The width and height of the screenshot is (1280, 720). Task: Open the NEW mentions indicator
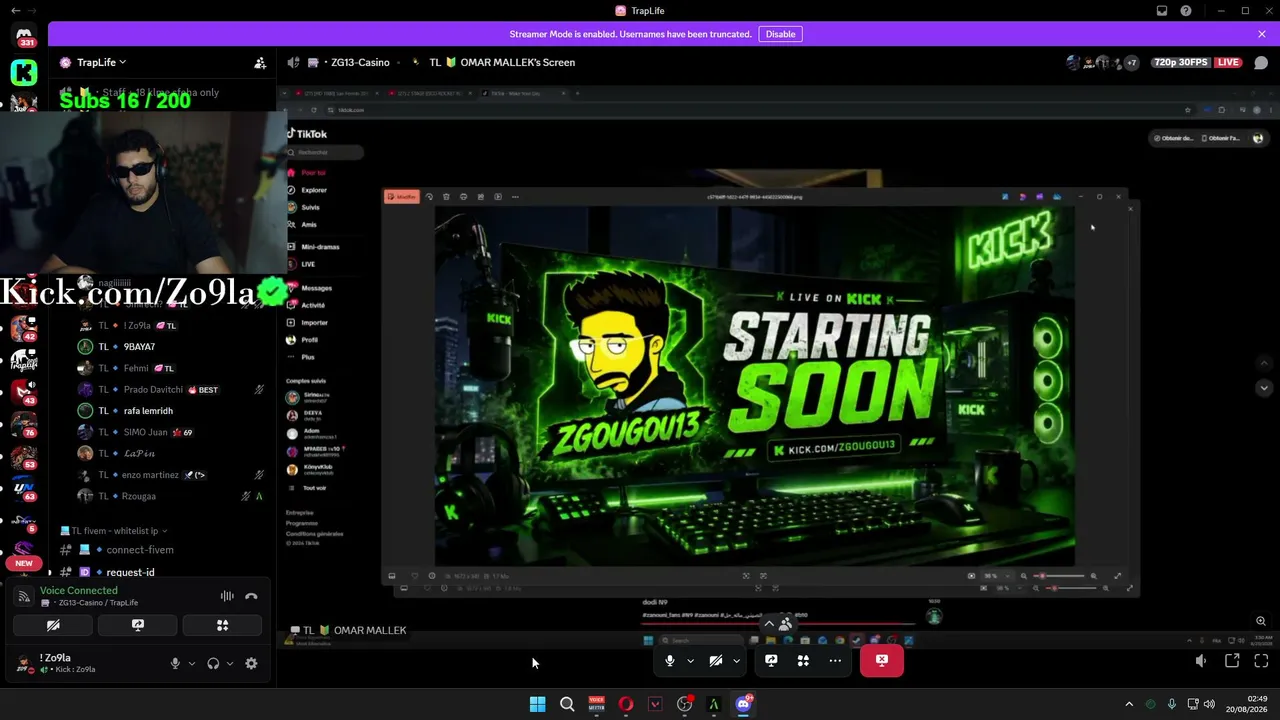coord(24,563)
